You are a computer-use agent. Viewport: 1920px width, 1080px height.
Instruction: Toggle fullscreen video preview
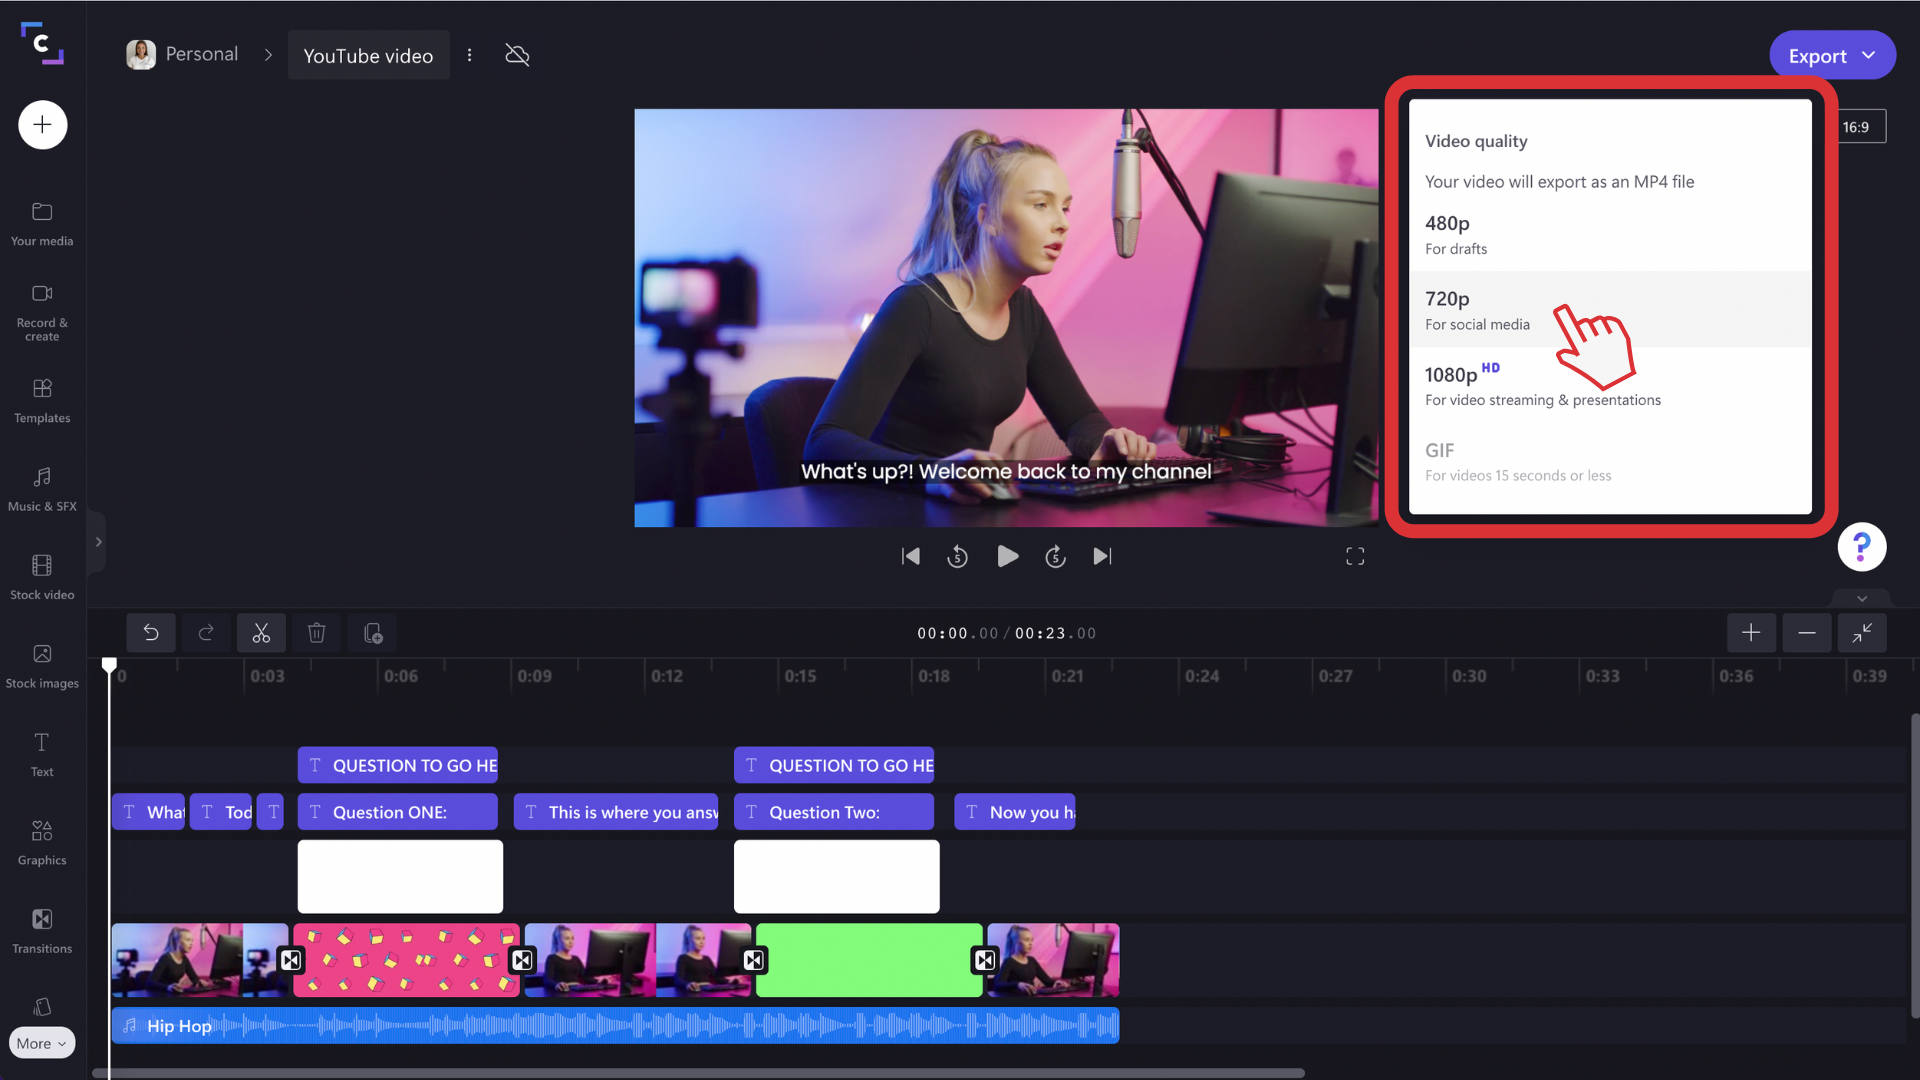coord(1355,556)
